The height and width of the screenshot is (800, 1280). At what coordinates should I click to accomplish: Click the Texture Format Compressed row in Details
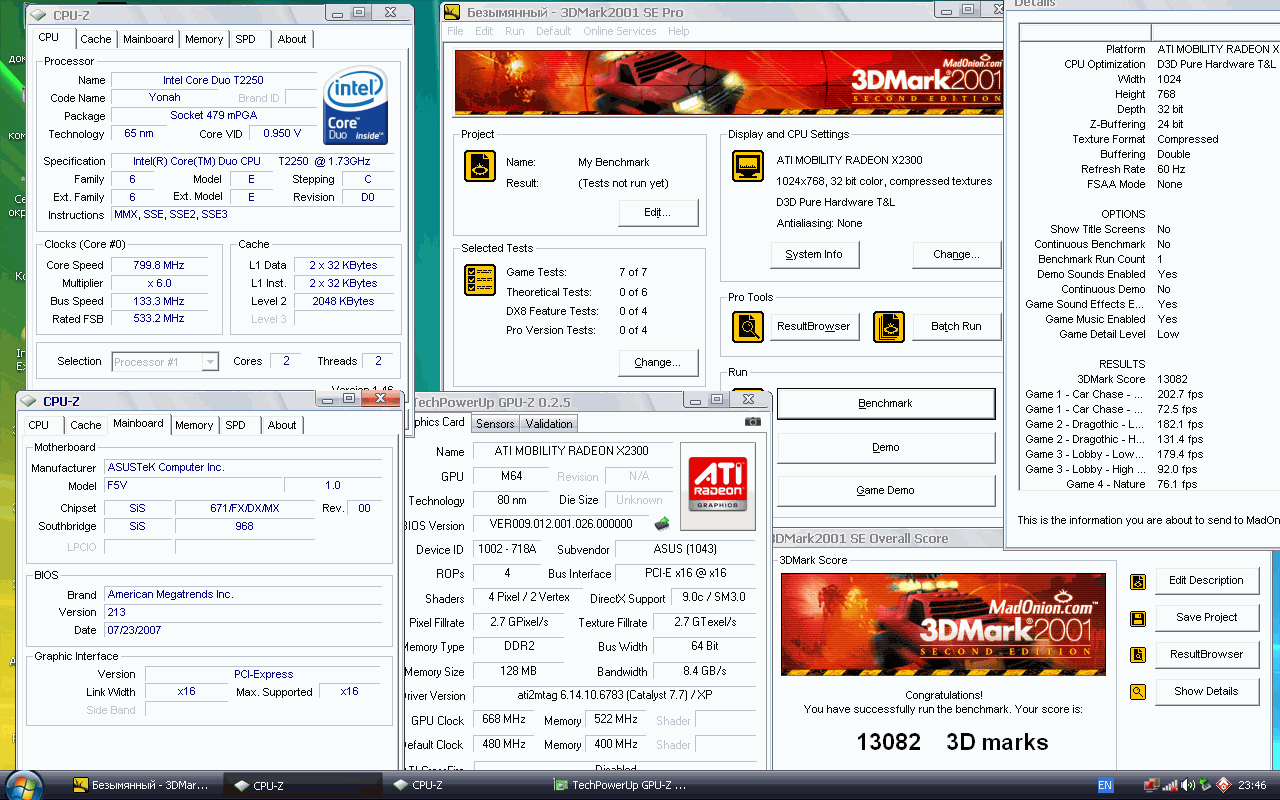pos(1145,139)
